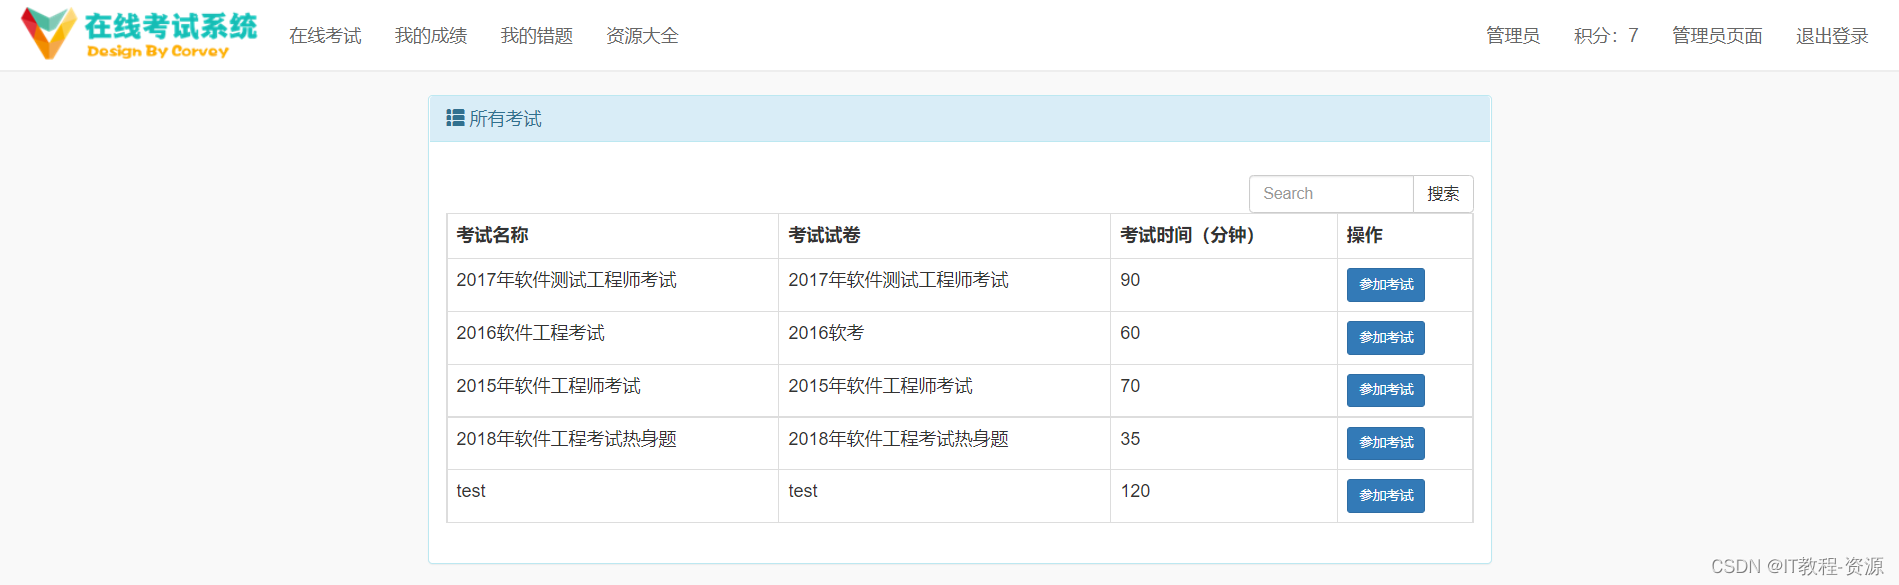Click the 搜索 button
This screenshot has height=585, width=1899.
1443,194
